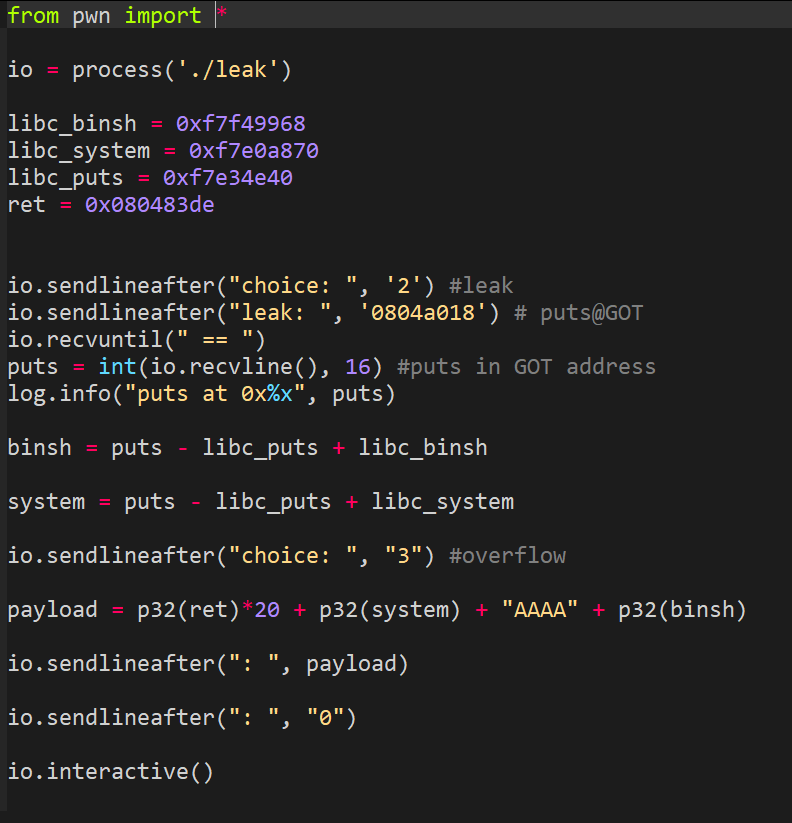This screenshot has width=792, height=823.
Task: Click p32(ret)*20 in the payload line
Action: pyautogui.click(x=208, y=610)
